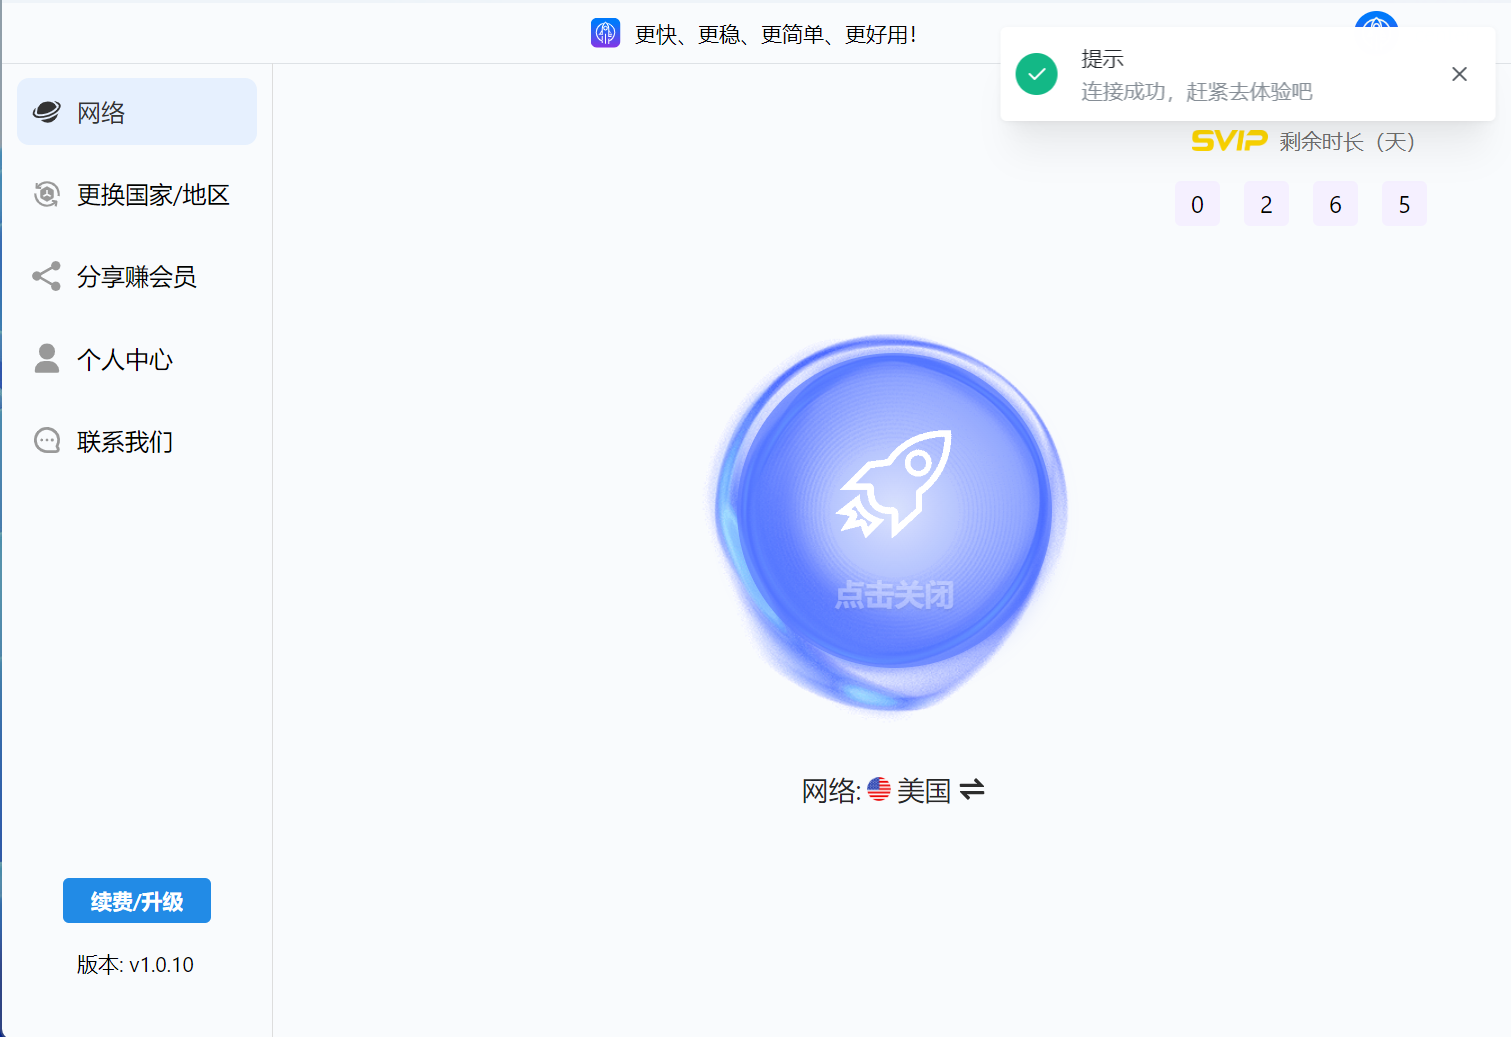Click the planet icon beside 网络
This screenshot has width=1511, height=1037.
[46, 112]
